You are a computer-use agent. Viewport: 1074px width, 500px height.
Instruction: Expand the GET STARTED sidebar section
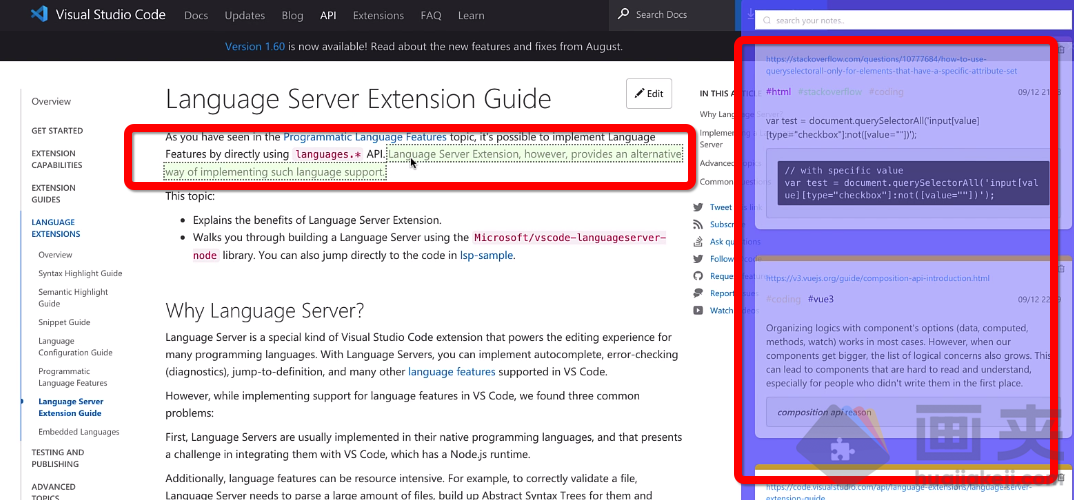click(x=57, y=131)
